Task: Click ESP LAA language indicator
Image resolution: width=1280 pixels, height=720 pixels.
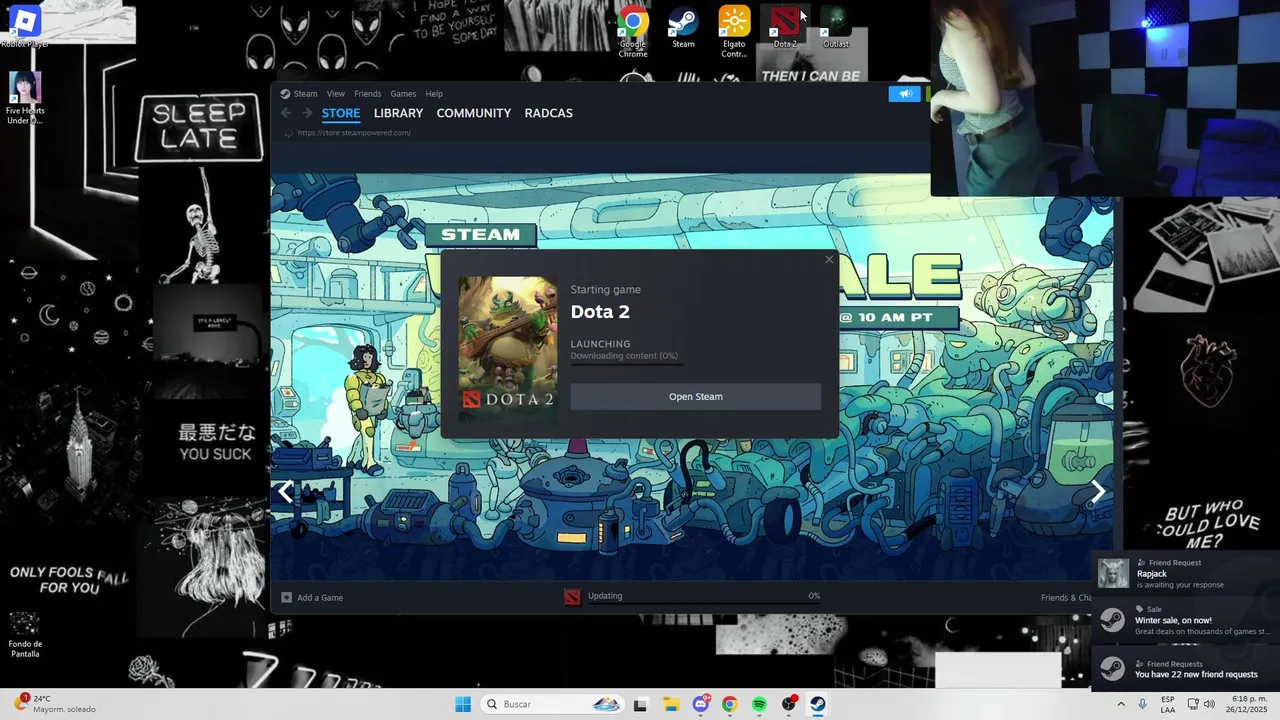Action: tap(1168, 704)
